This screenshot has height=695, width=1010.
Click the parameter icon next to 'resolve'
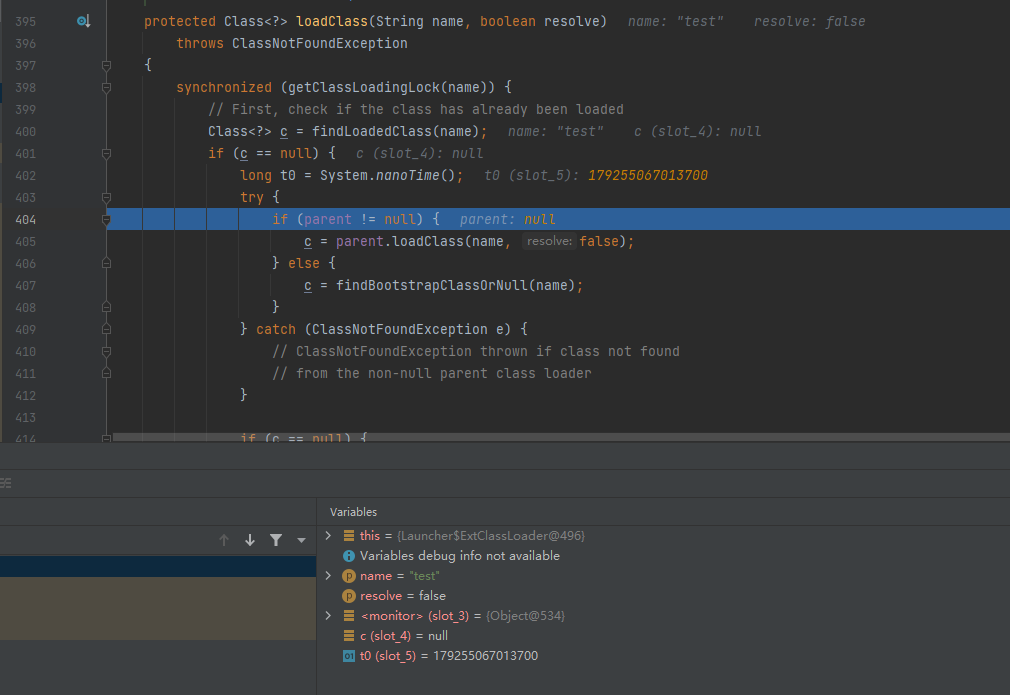[x=348, y=596]
